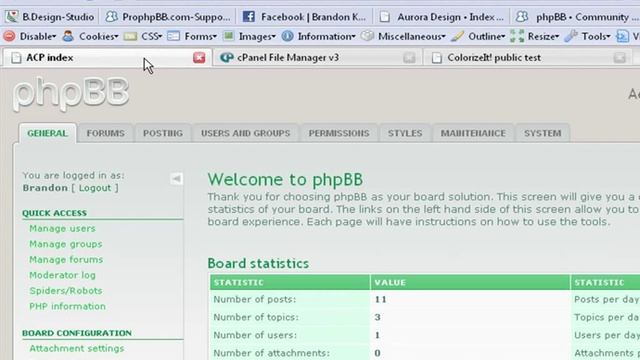Open Manage users quick link
This screenshot has height=360, width=640.
pyautogui.click(x=62, y=228)
